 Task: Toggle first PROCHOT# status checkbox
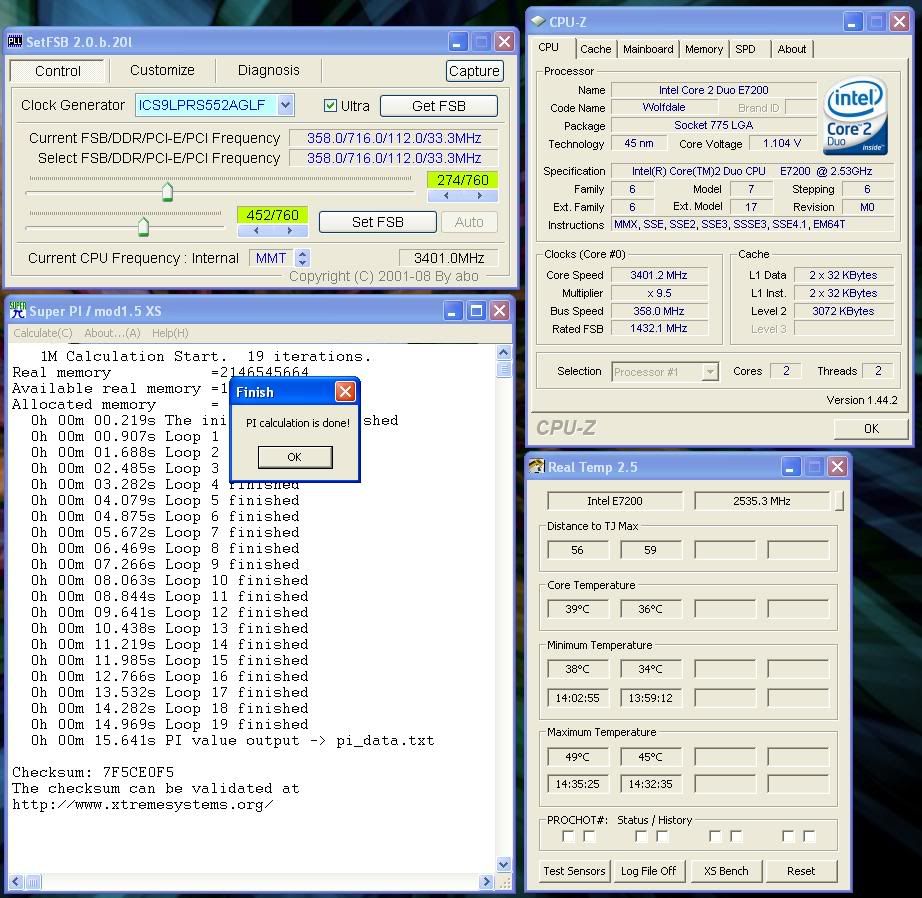coord(568,836)
